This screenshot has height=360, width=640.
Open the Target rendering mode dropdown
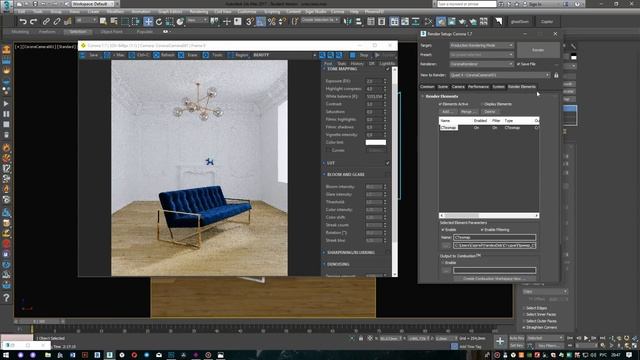[x=482, y=45]
